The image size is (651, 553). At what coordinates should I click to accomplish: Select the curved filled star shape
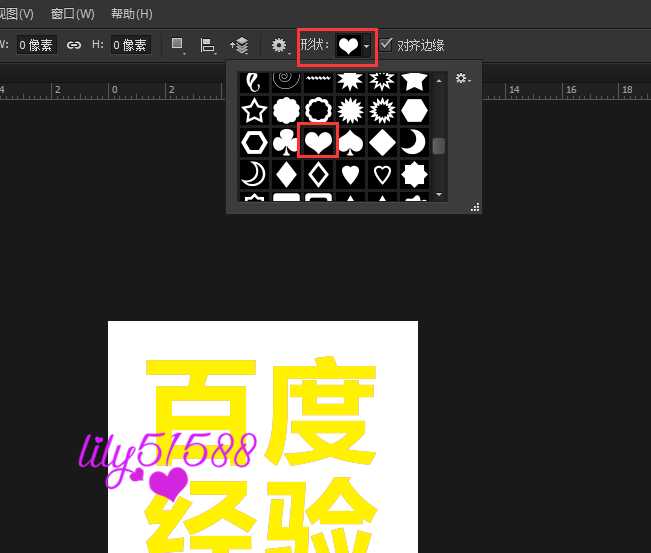coord(414,82)
